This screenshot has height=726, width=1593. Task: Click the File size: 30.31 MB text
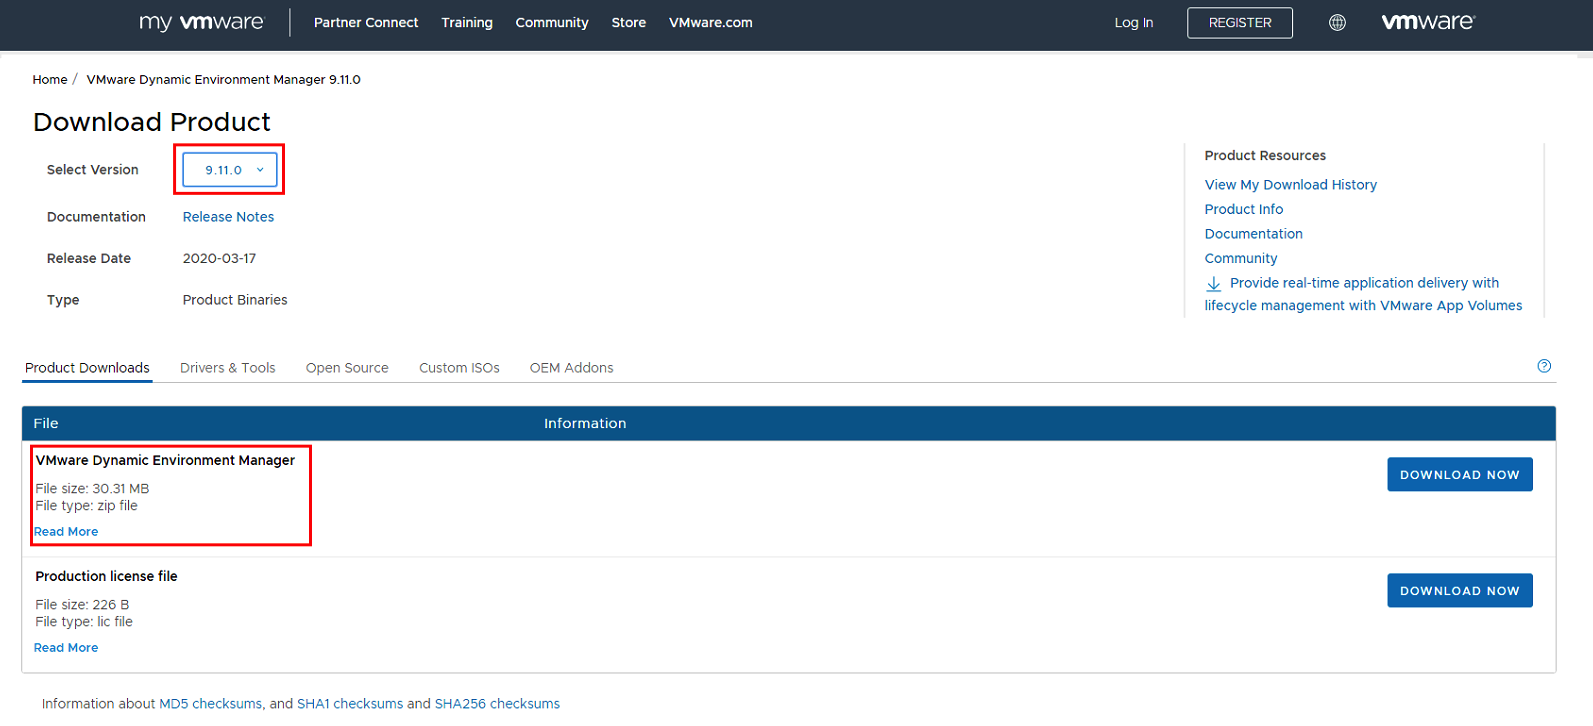point(92,489)
